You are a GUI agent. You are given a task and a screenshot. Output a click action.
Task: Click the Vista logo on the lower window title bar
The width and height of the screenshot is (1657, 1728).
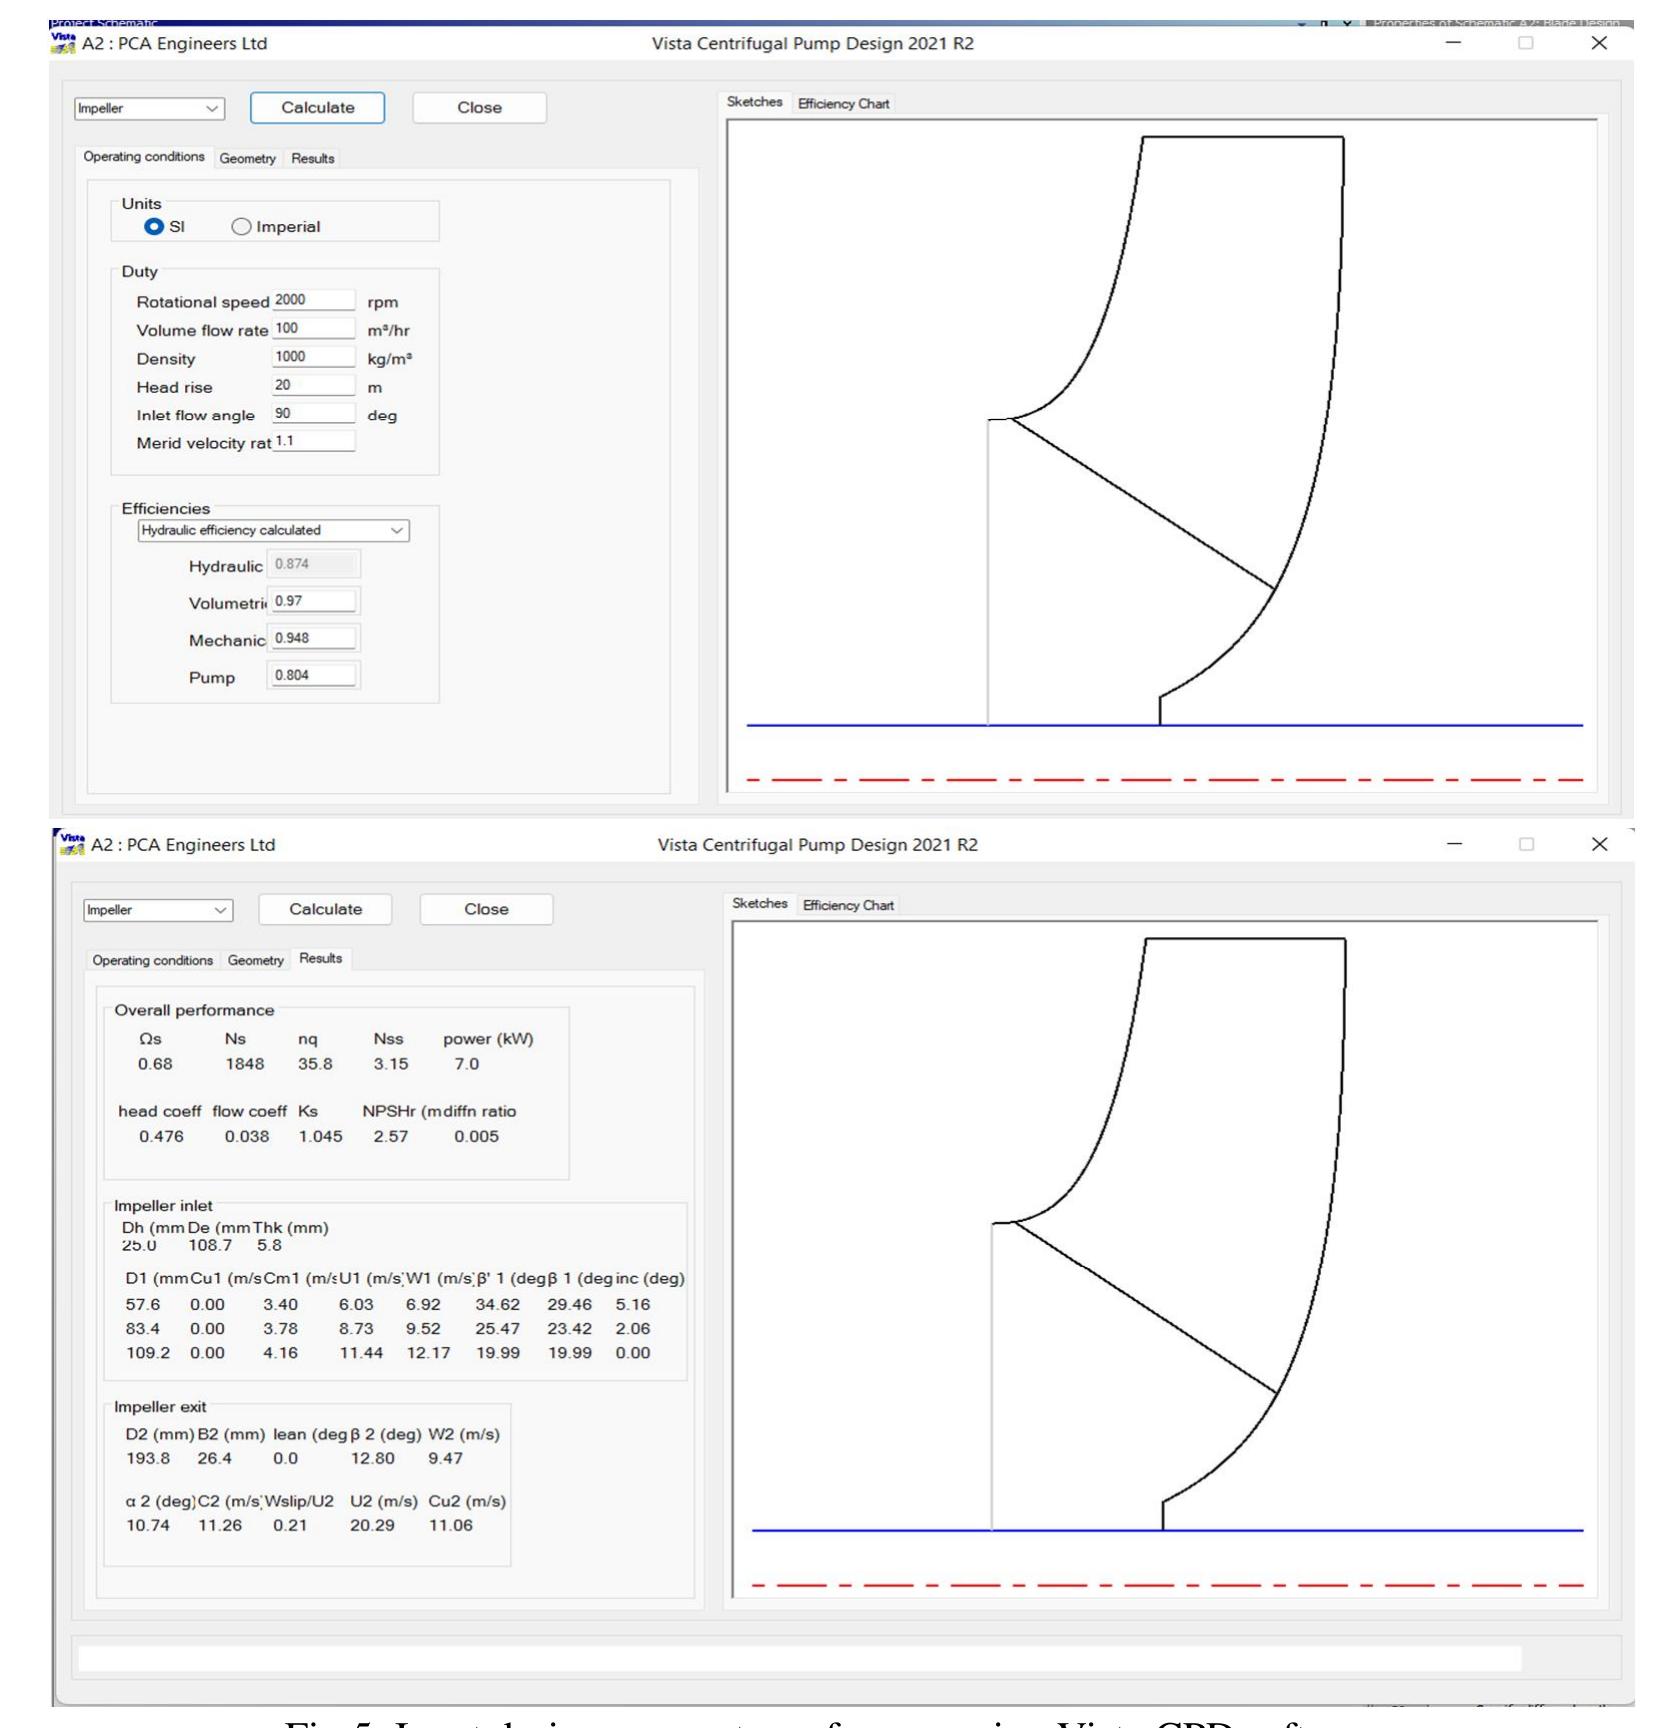click(72, 844)
